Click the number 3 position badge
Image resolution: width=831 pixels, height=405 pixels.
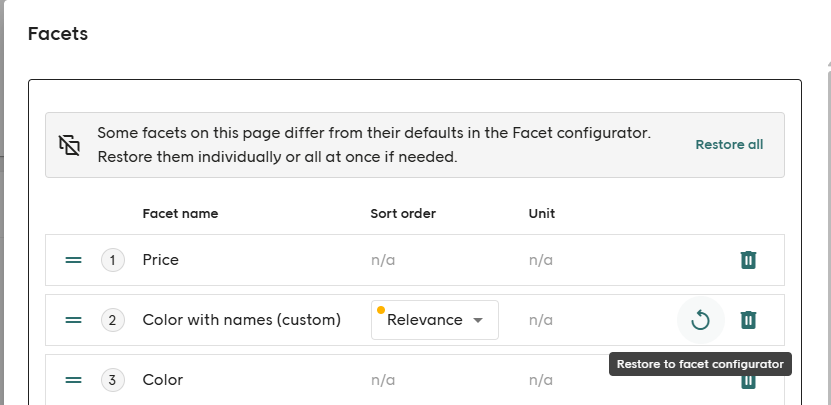(x=113, y=380)
